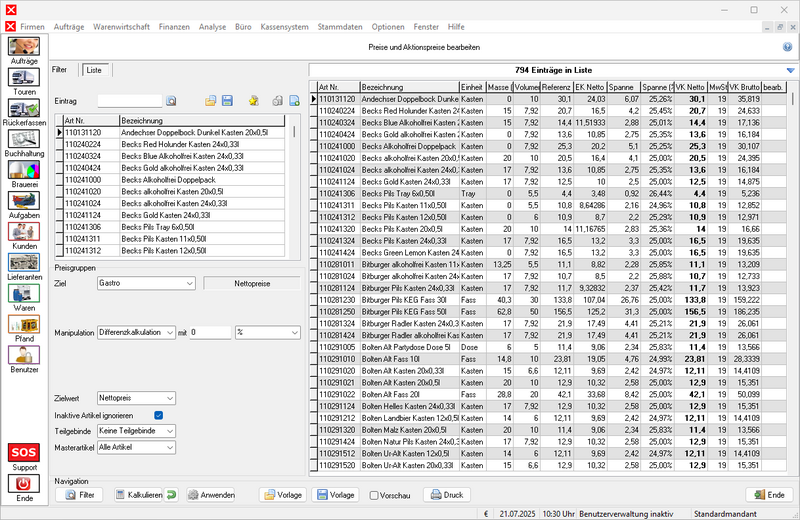Click the Kalkulieren button
This screenshot has width=800, height=520.
pyautogui.click(x=138, y=495)
